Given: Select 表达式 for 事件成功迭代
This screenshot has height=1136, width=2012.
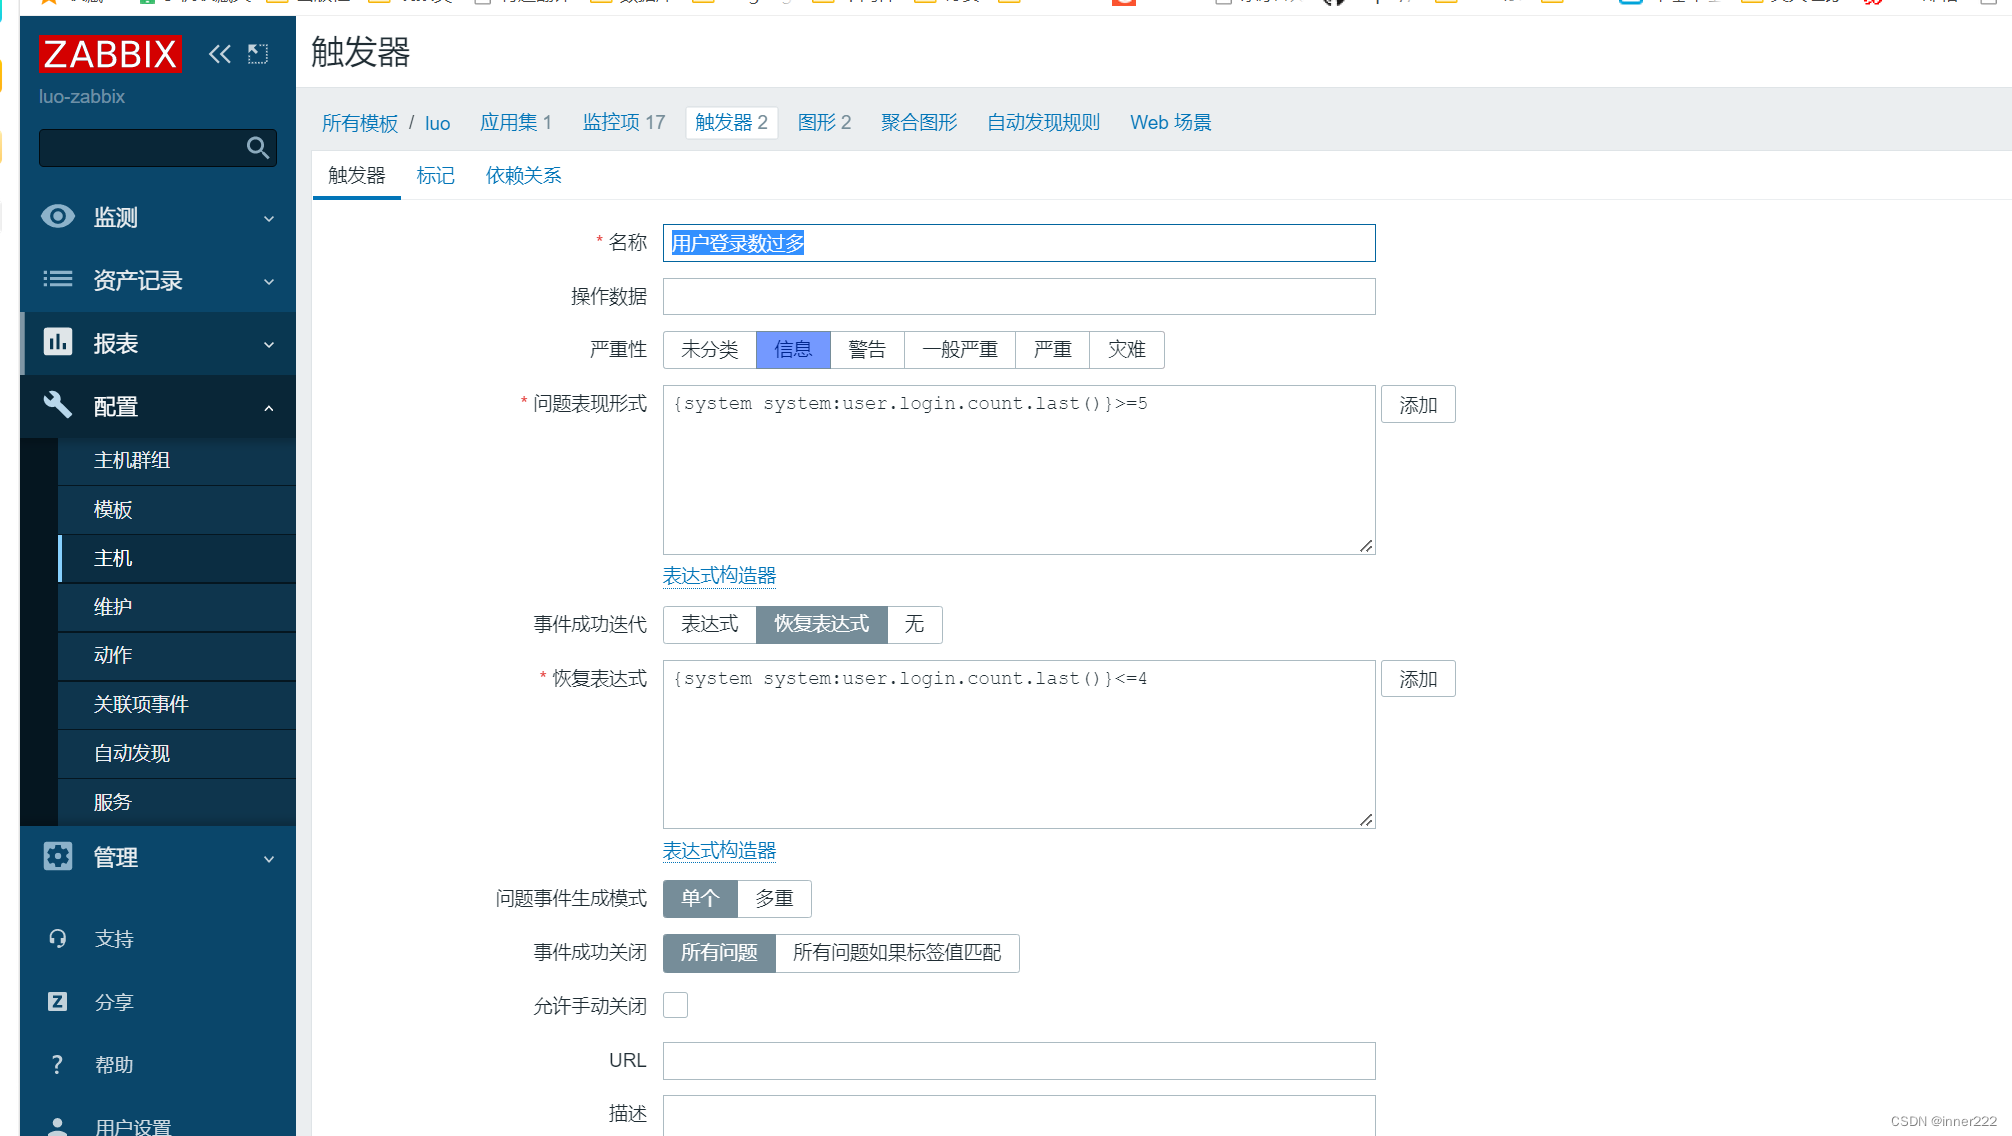Looking at the screenshot, I should click(710, 624).
